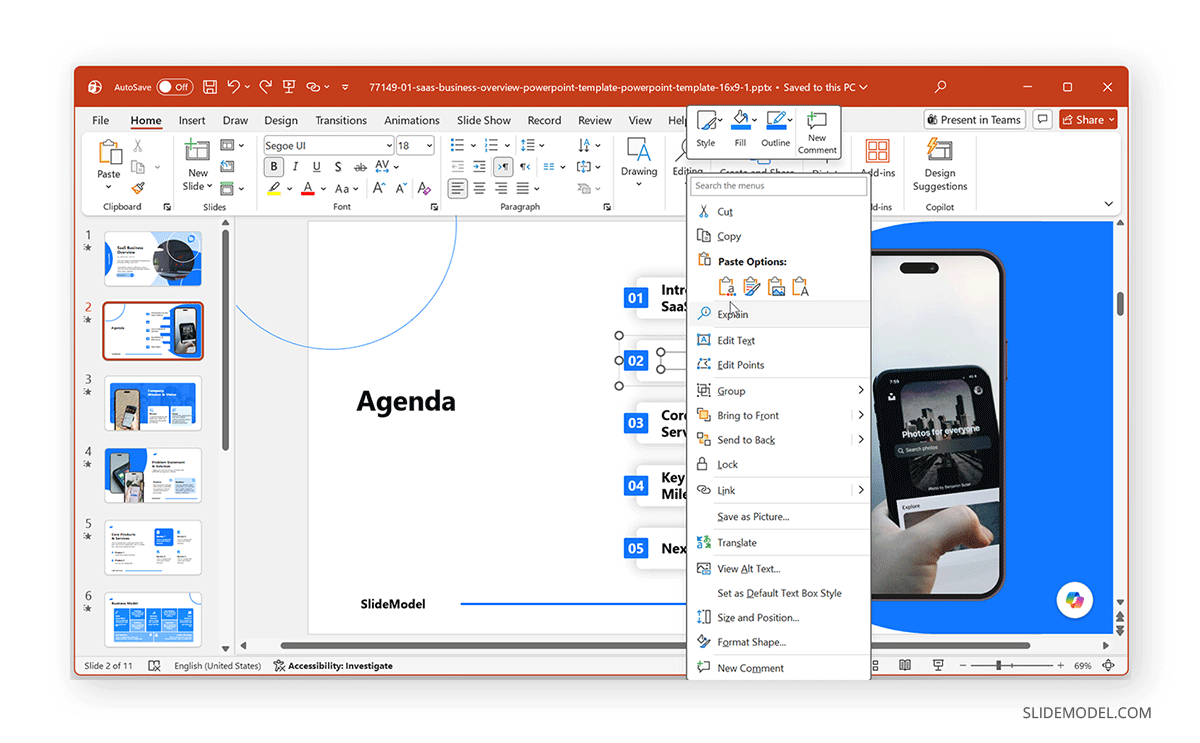Click the Save disk icon
The image size is (1200, 743).
pos(210,87)
